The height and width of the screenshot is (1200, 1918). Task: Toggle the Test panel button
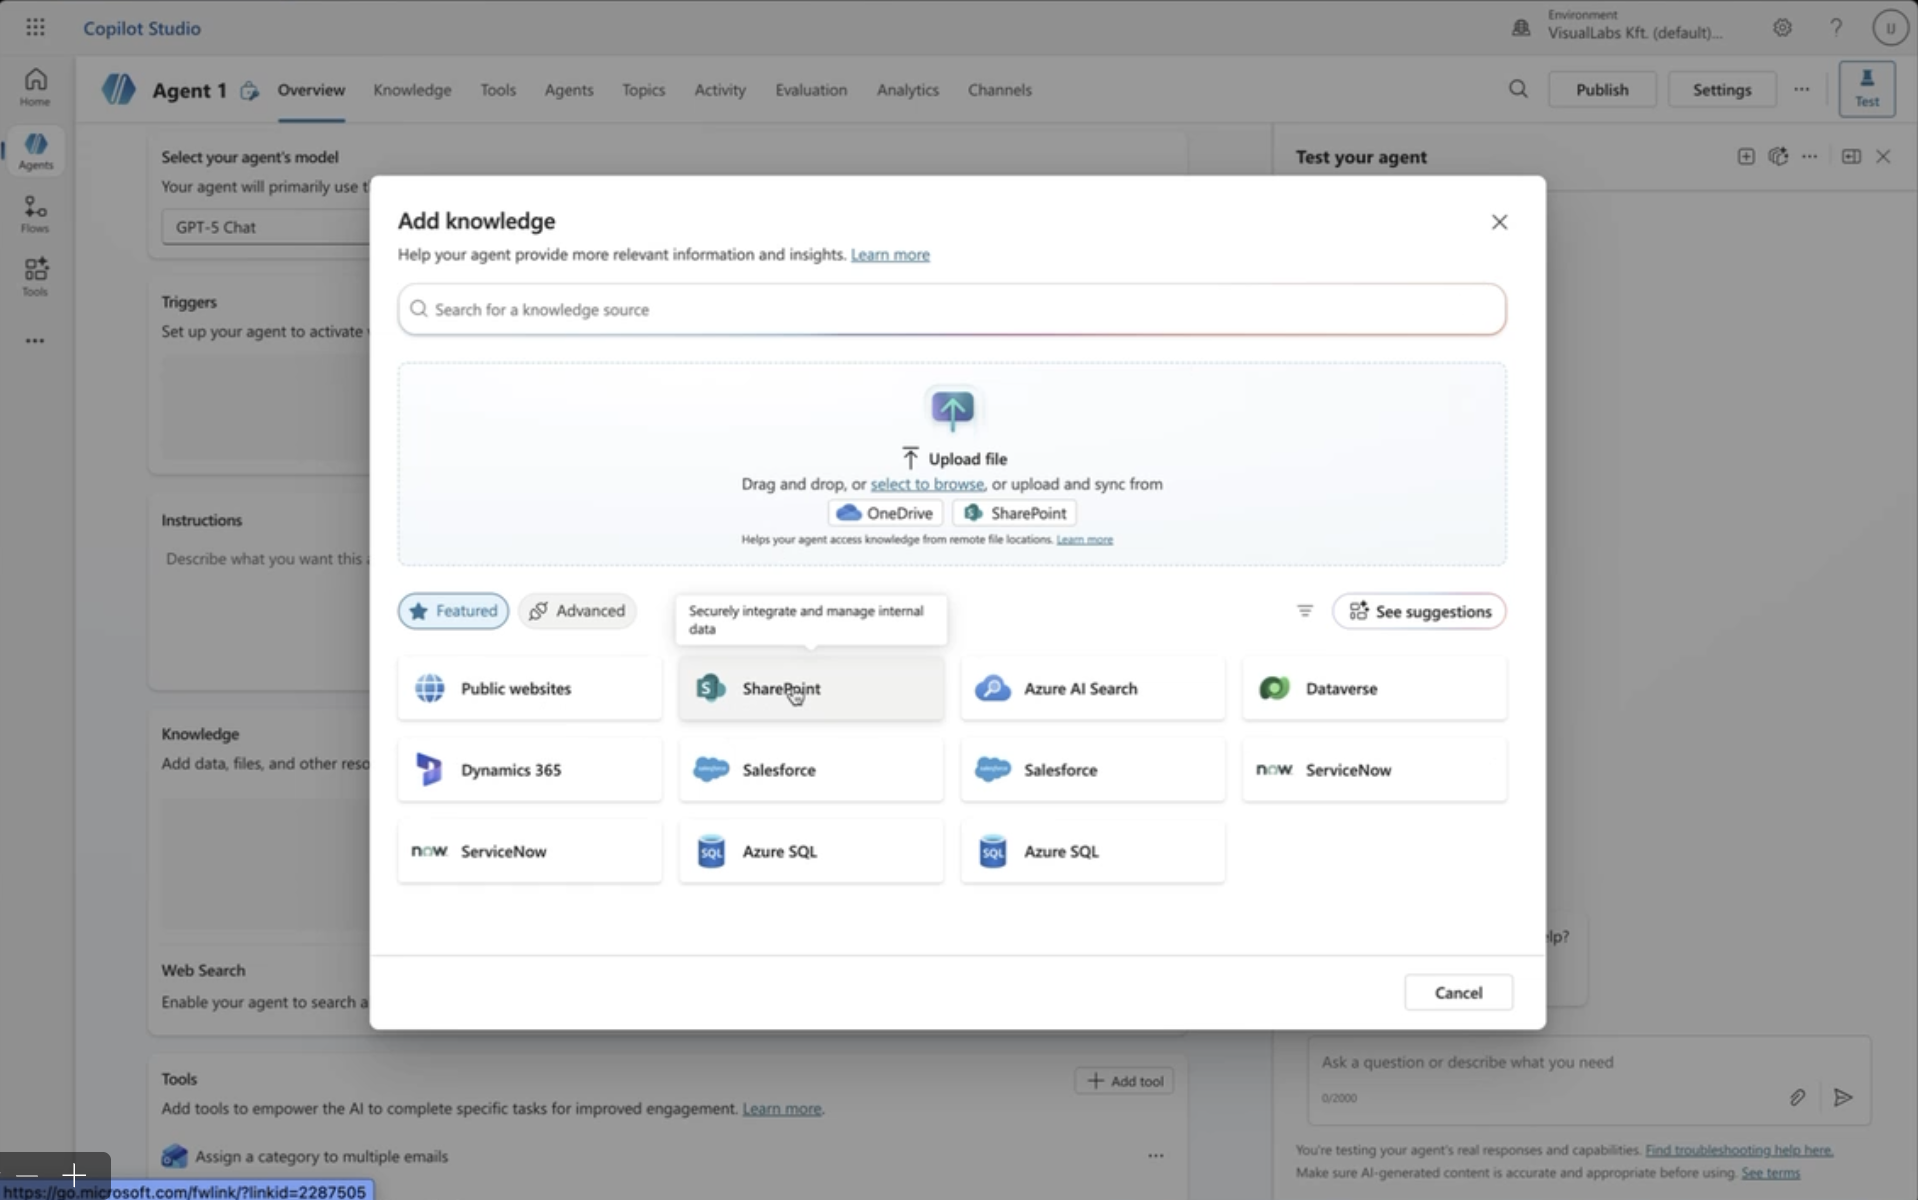tap(1867, 89)
